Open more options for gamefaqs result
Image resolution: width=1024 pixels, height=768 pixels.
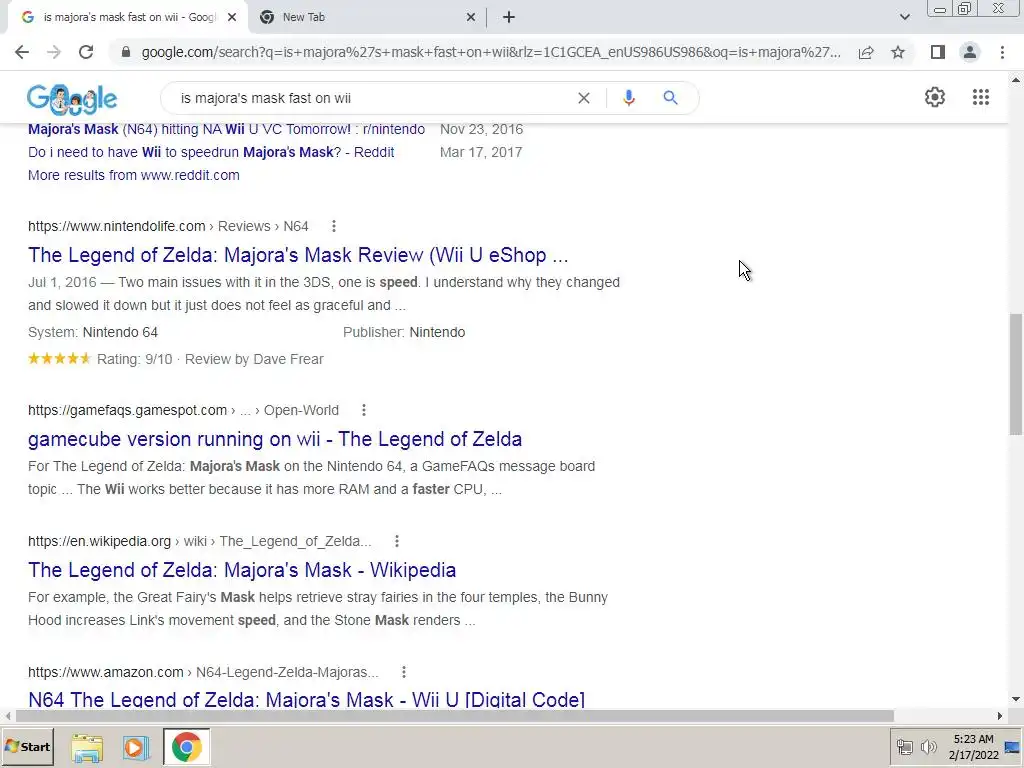pyautogui.click(x=364, y=410)
